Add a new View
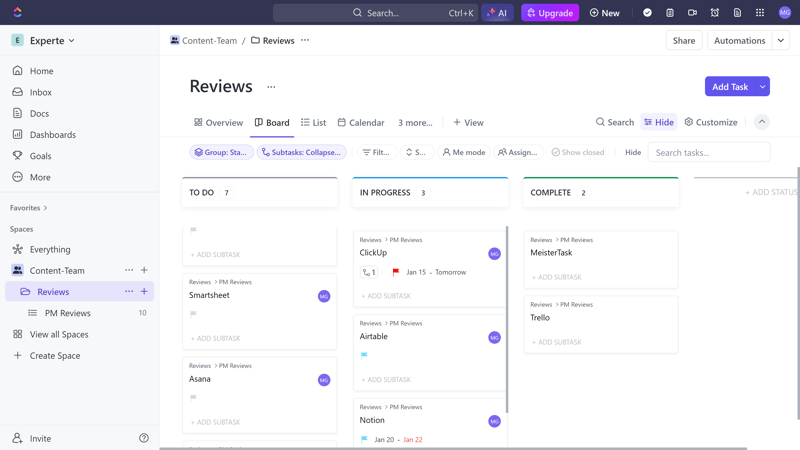This screenshot has height=450, width=800. tap(468, 122)
